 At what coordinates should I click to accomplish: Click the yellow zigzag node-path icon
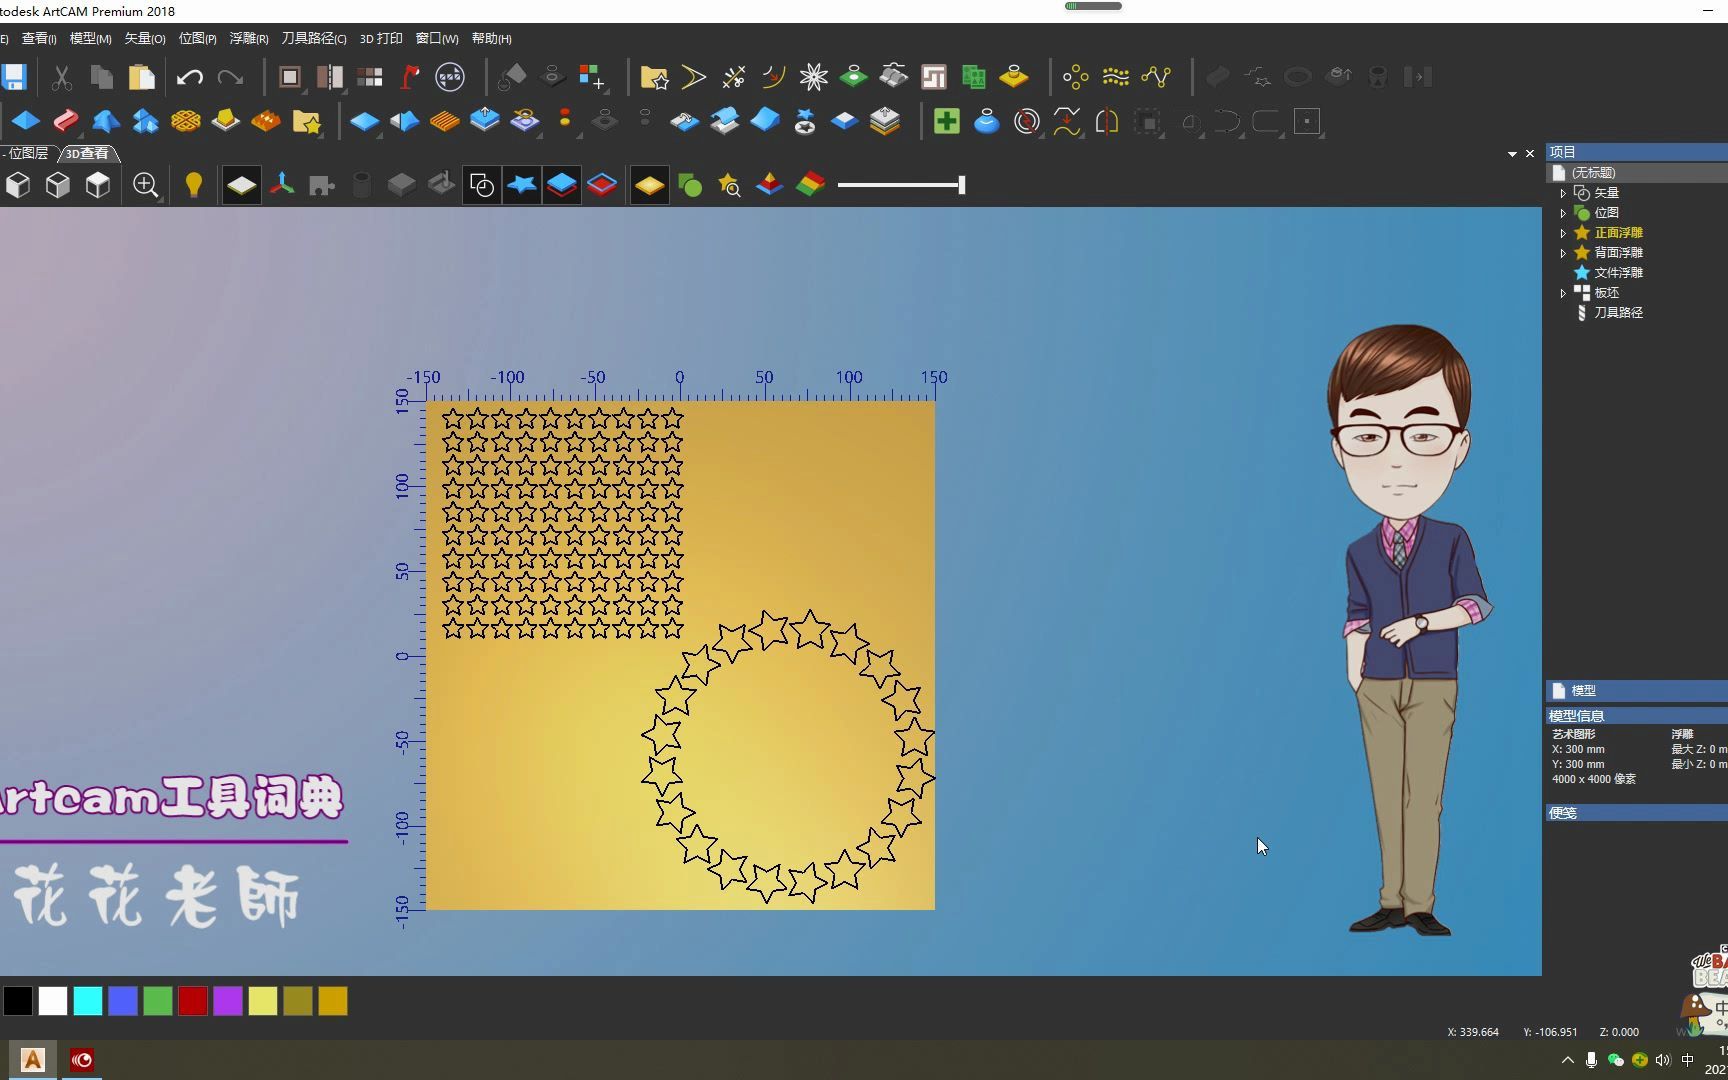1156,77
